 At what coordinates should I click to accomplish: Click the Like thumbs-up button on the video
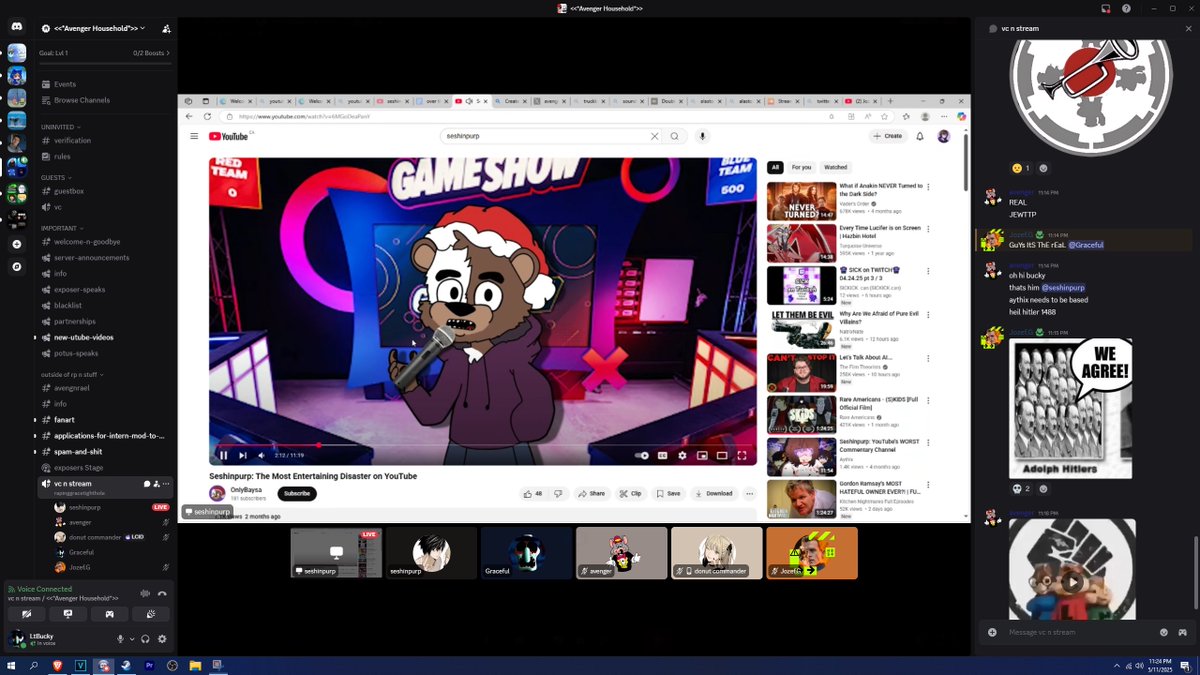click(x=535, y=493)
